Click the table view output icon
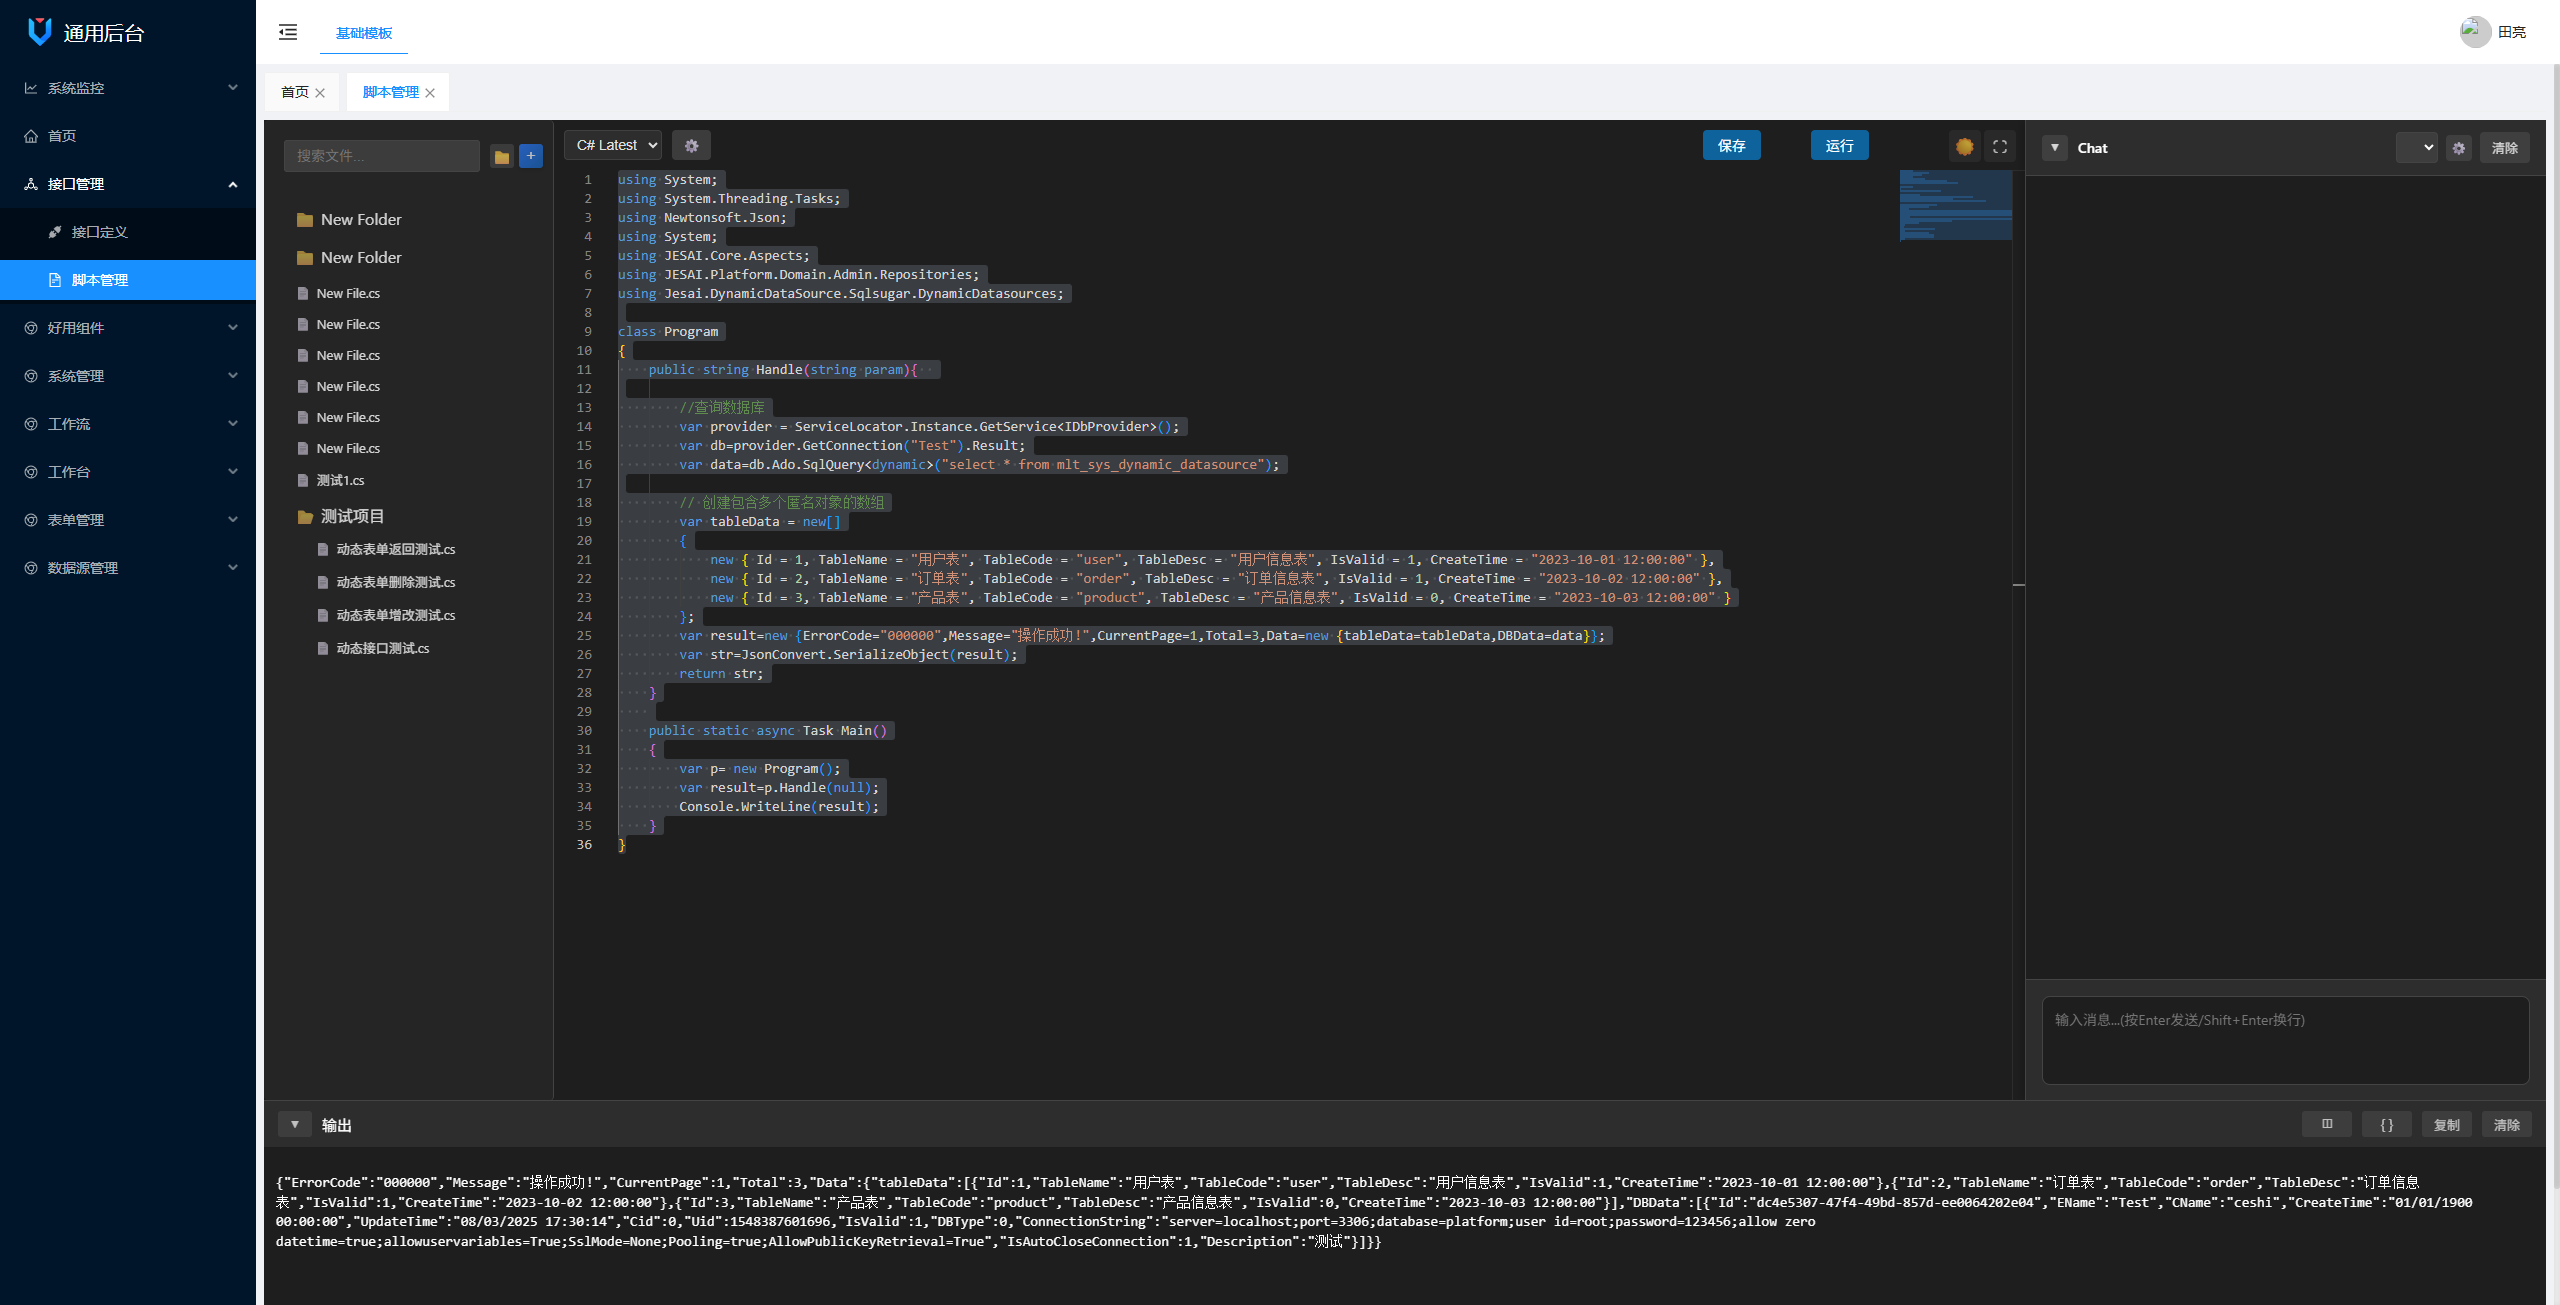This screenshot has width=2560, height=1305. point(2327,1124)
